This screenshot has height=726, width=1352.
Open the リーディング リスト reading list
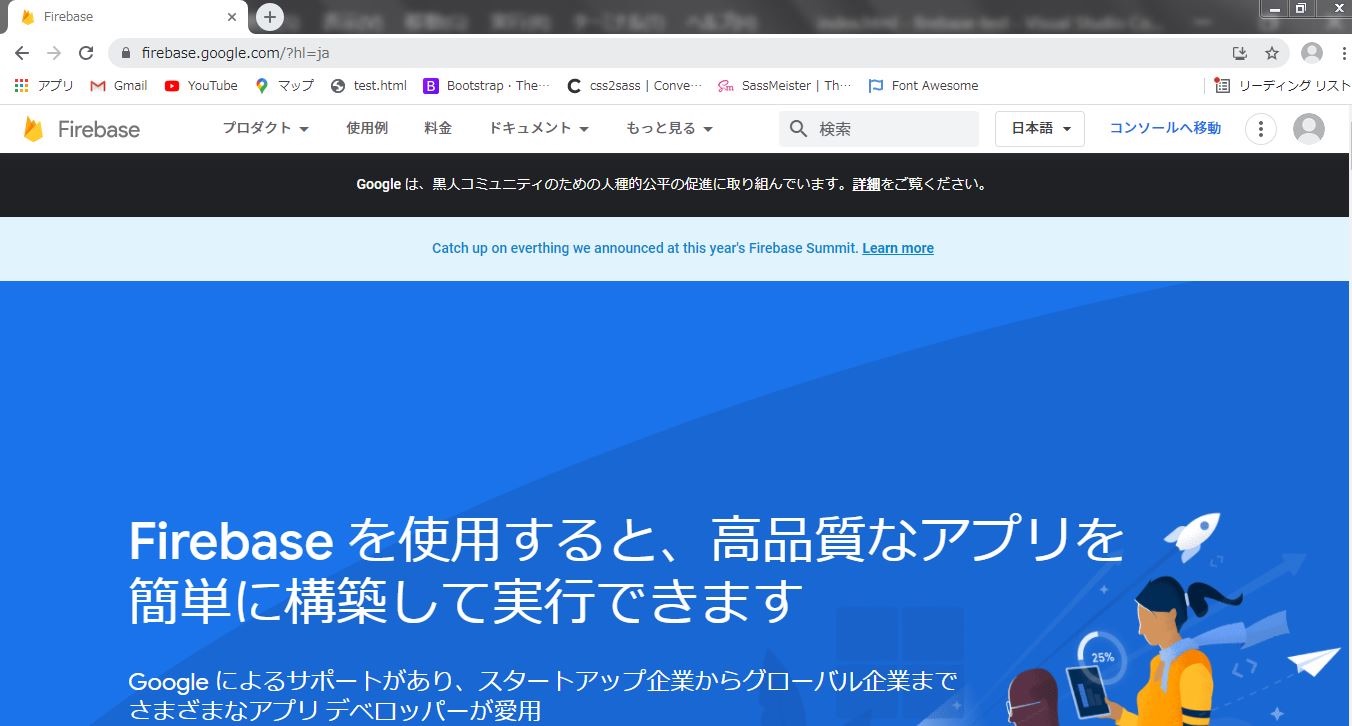pos(1282,86)
